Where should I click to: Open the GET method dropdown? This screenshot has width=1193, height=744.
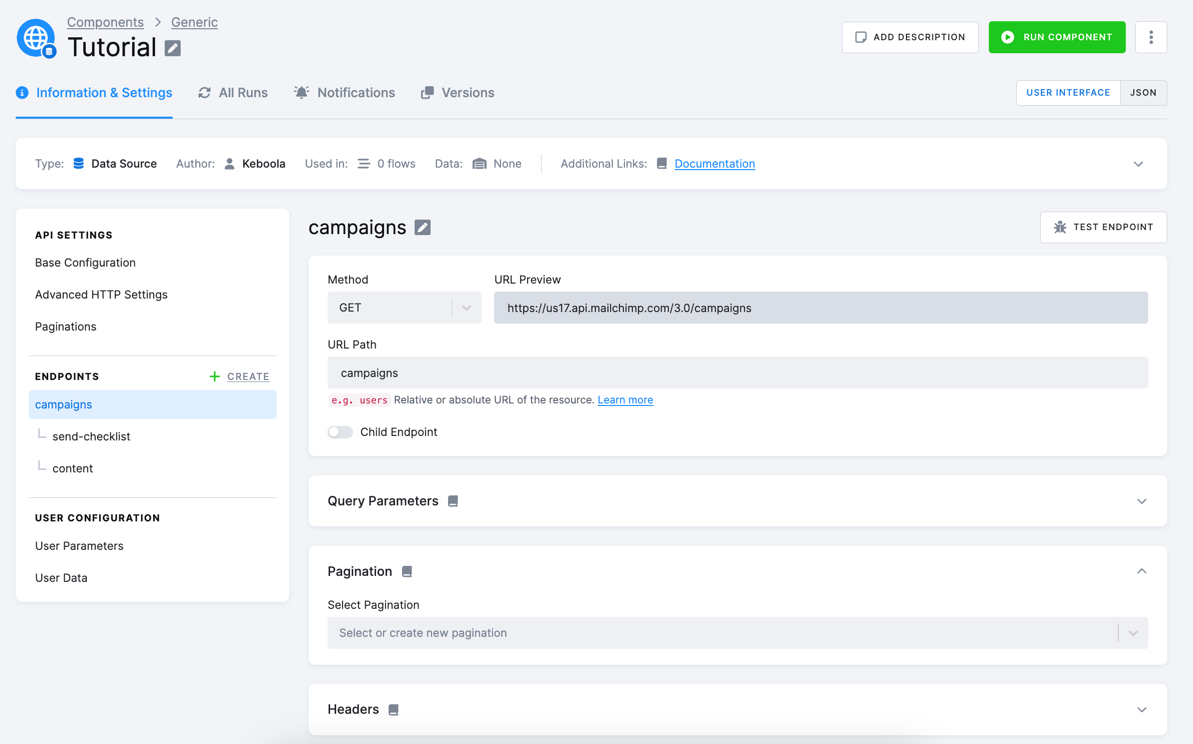(x=404, y=308)
